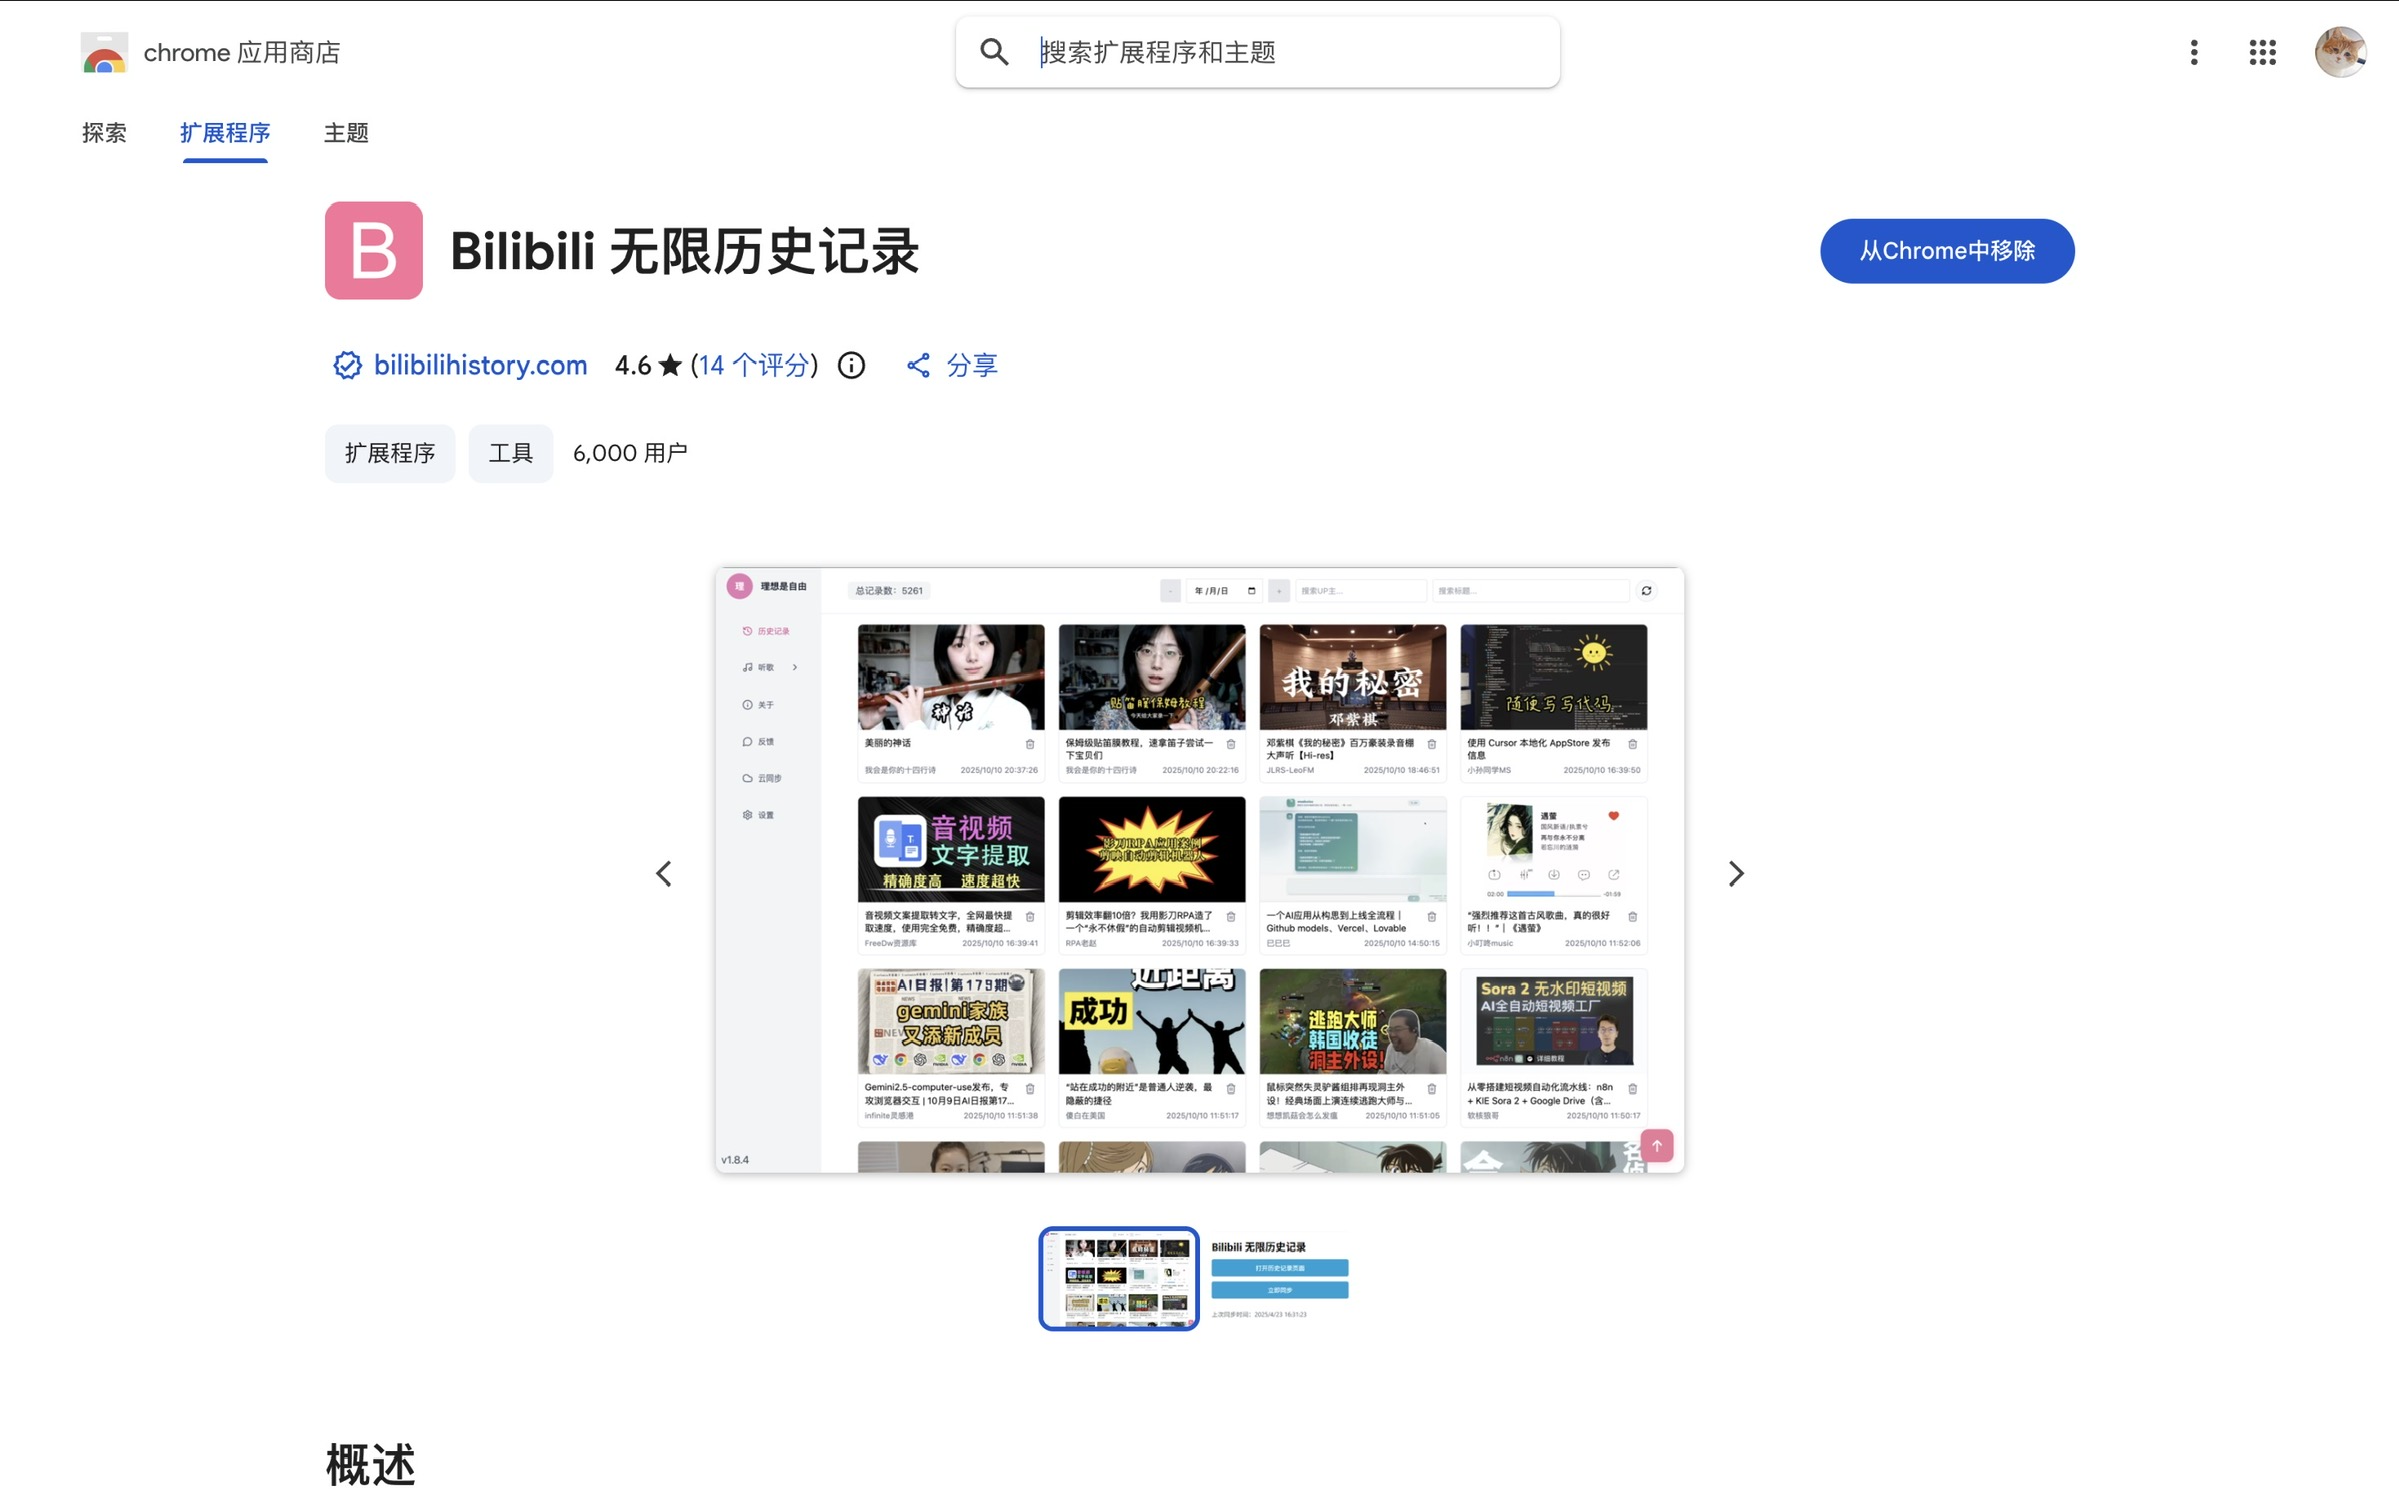The image size is (2399, 1500).
Task: Open the account profile avatar
Action: pos(2340,52)
